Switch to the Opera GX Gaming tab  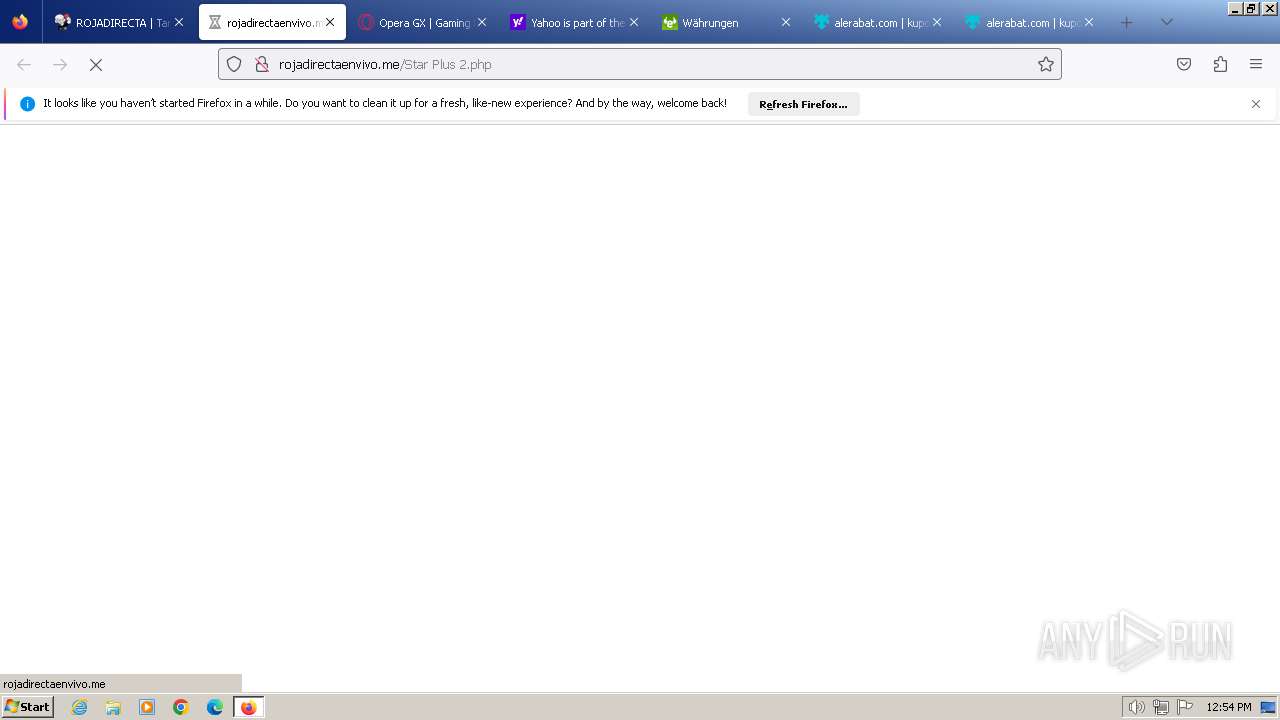tap(423, 22)
